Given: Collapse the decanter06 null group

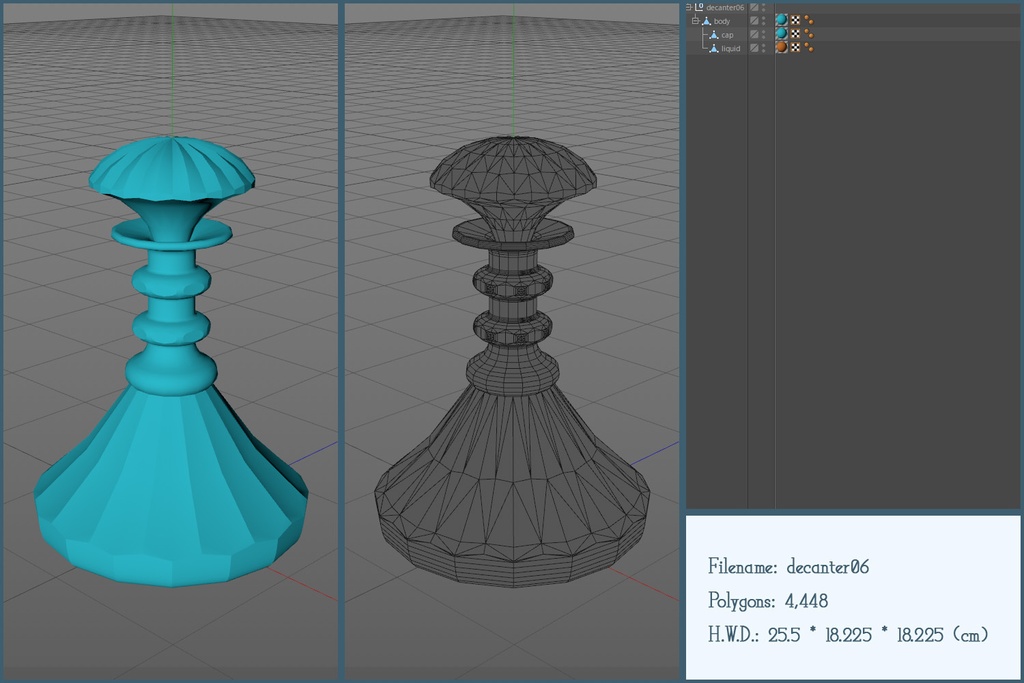Looking at the screenshot, I should [688, 7].
